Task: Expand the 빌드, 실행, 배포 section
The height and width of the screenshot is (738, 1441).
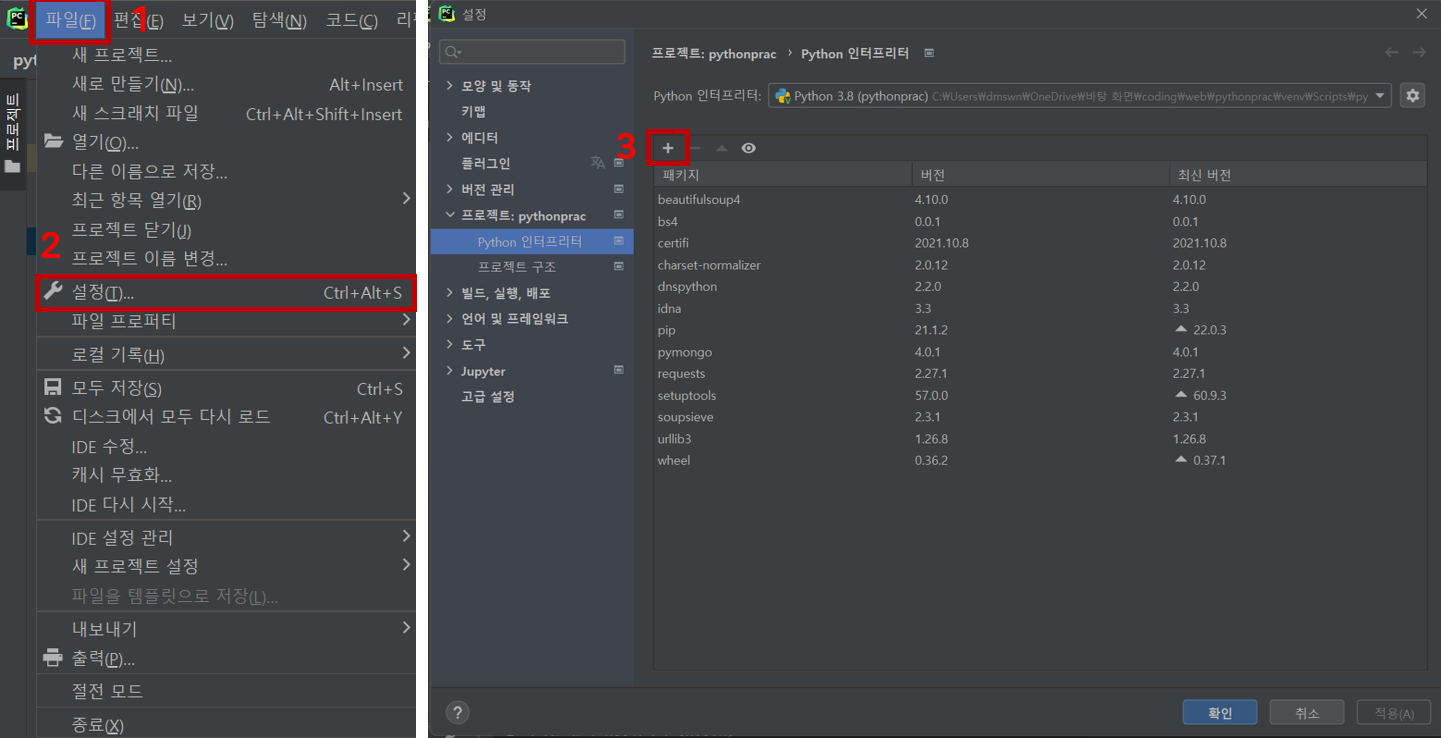Action: [x=450, y=293]
